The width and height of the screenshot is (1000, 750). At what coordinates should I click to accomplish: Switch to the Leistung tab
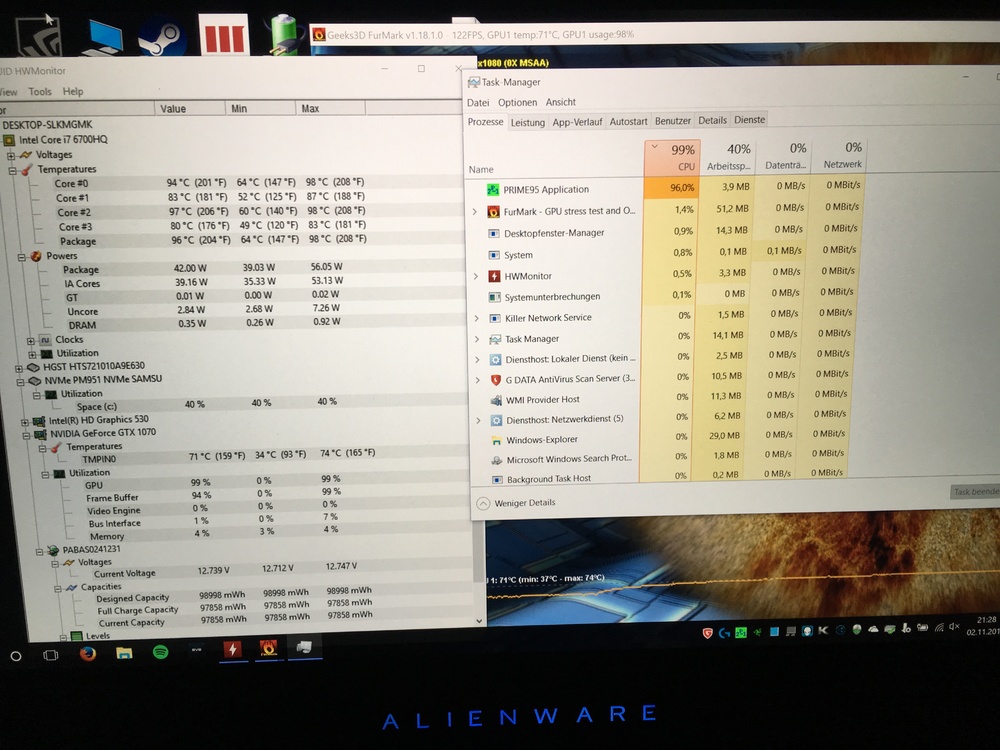coord(527,122)
